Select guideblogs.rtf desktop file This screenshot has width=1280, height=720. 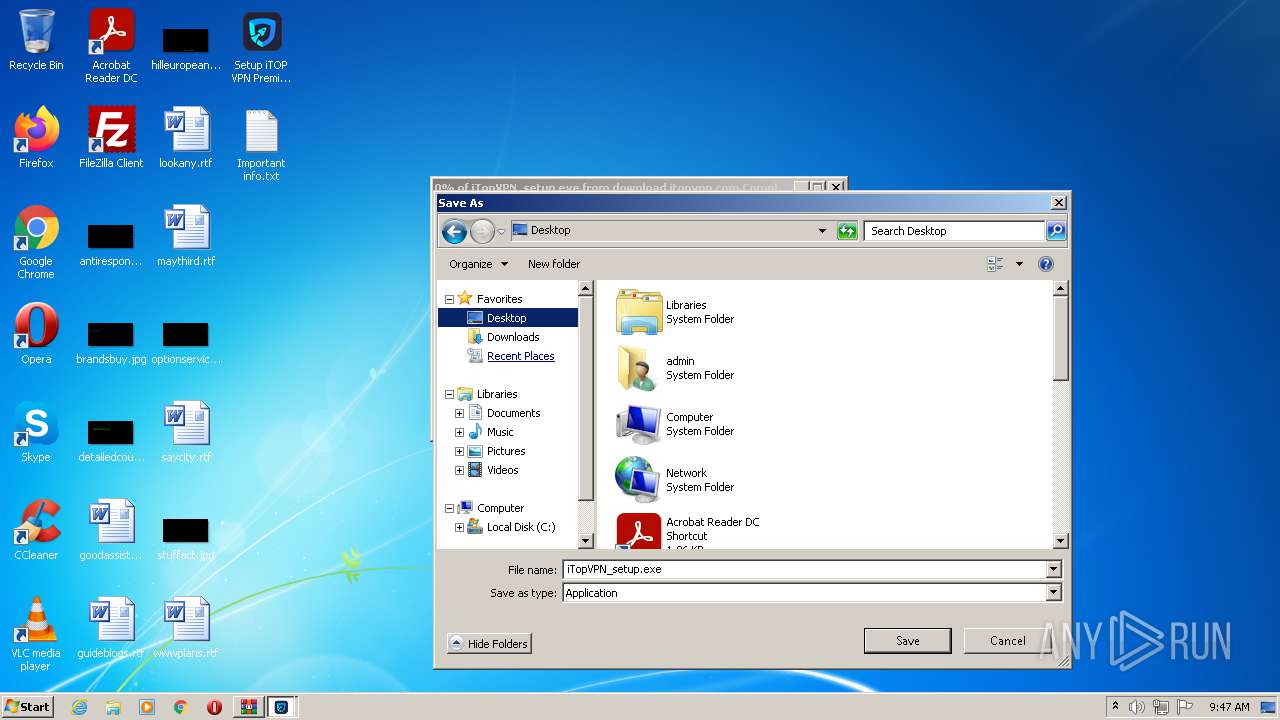(x=111, y=628)
